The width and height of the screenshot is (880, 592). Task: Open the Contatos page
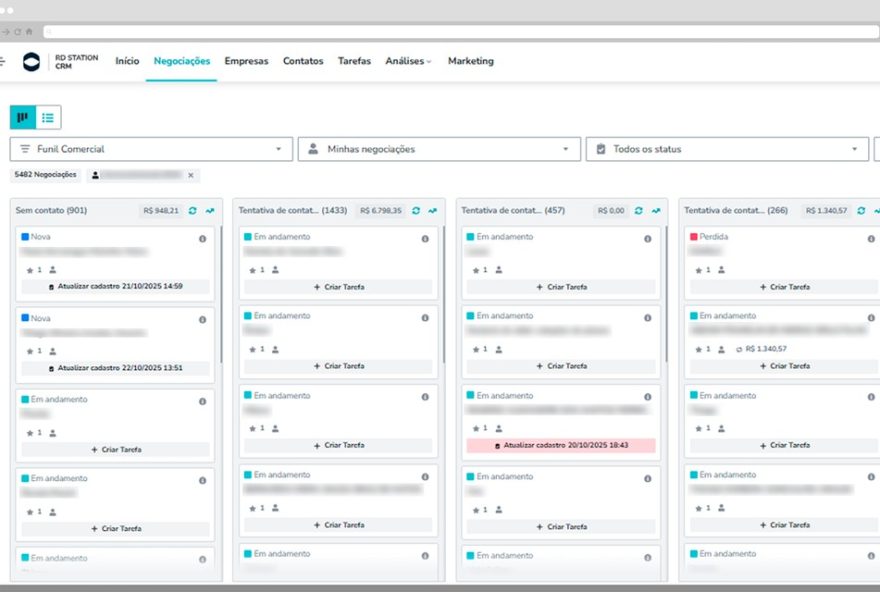click(303, 61)
